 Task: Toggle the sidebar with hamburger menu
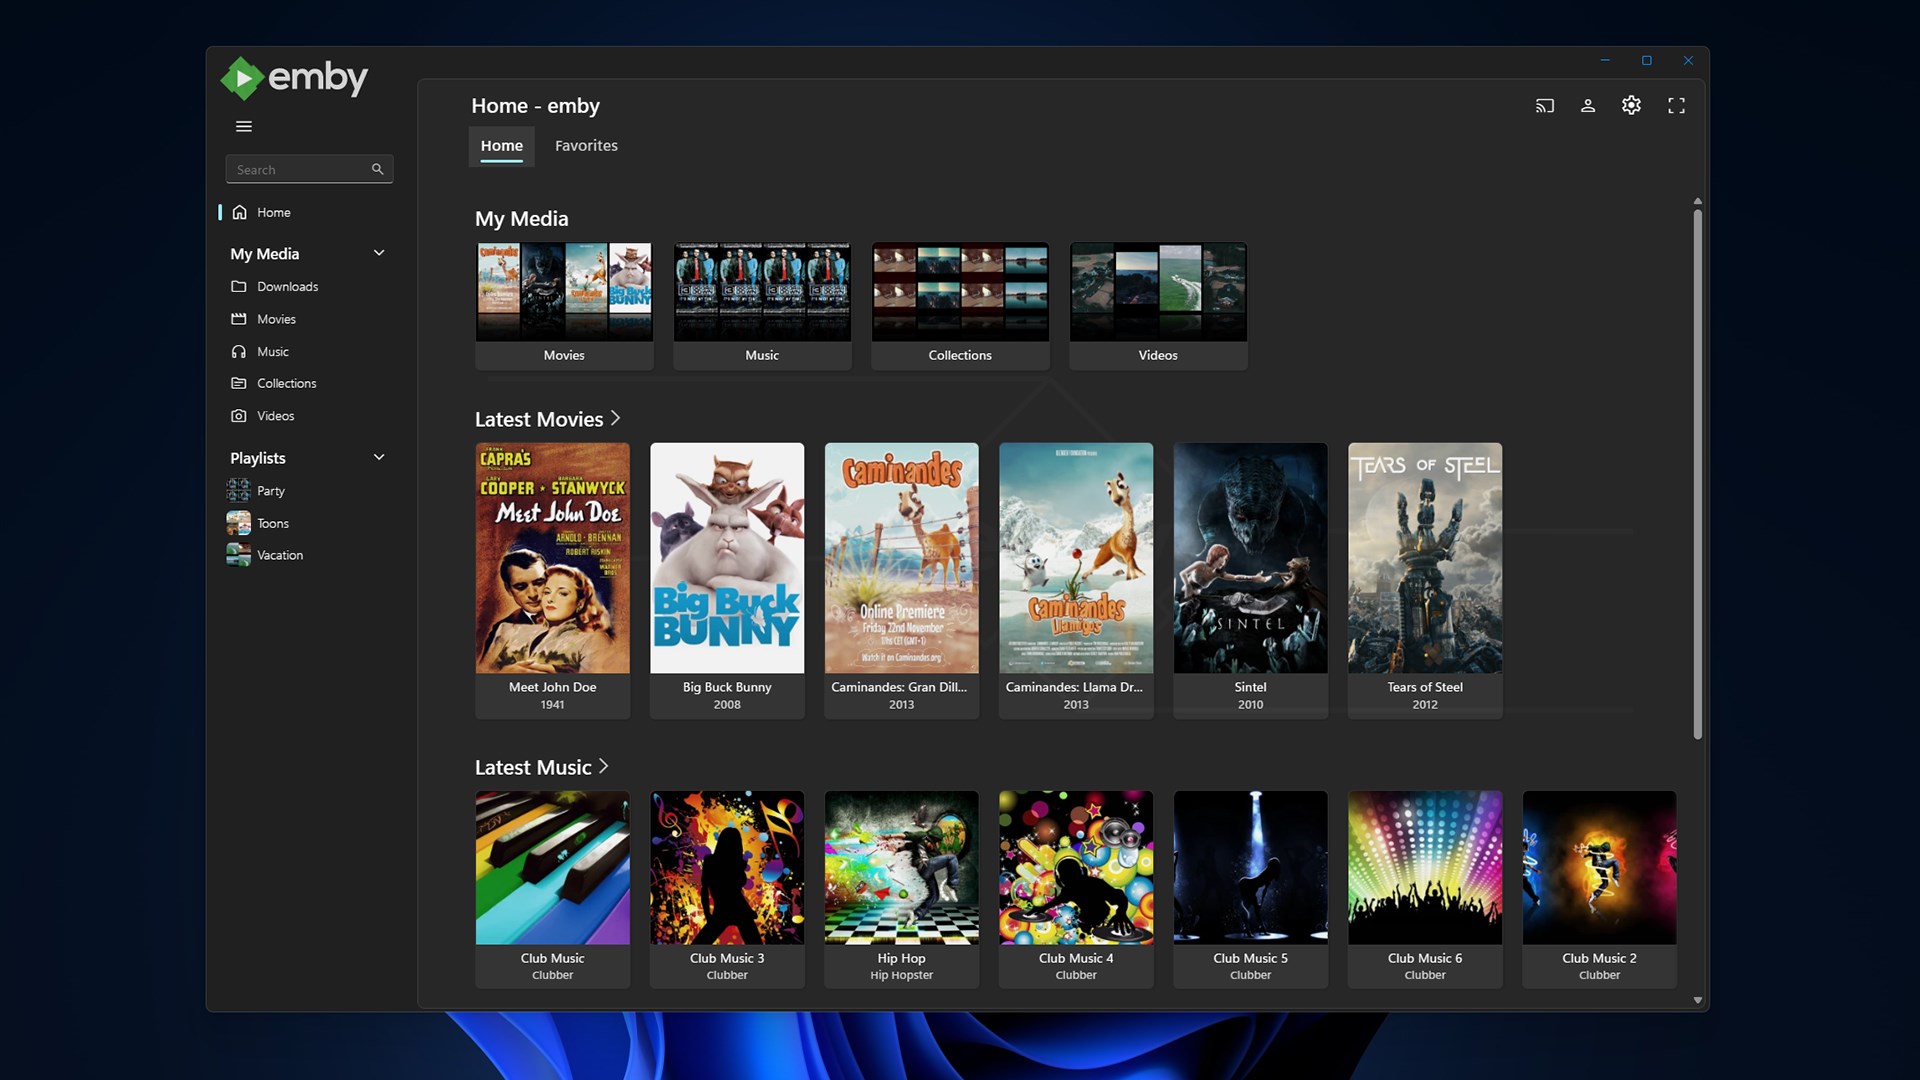[243, 127]
